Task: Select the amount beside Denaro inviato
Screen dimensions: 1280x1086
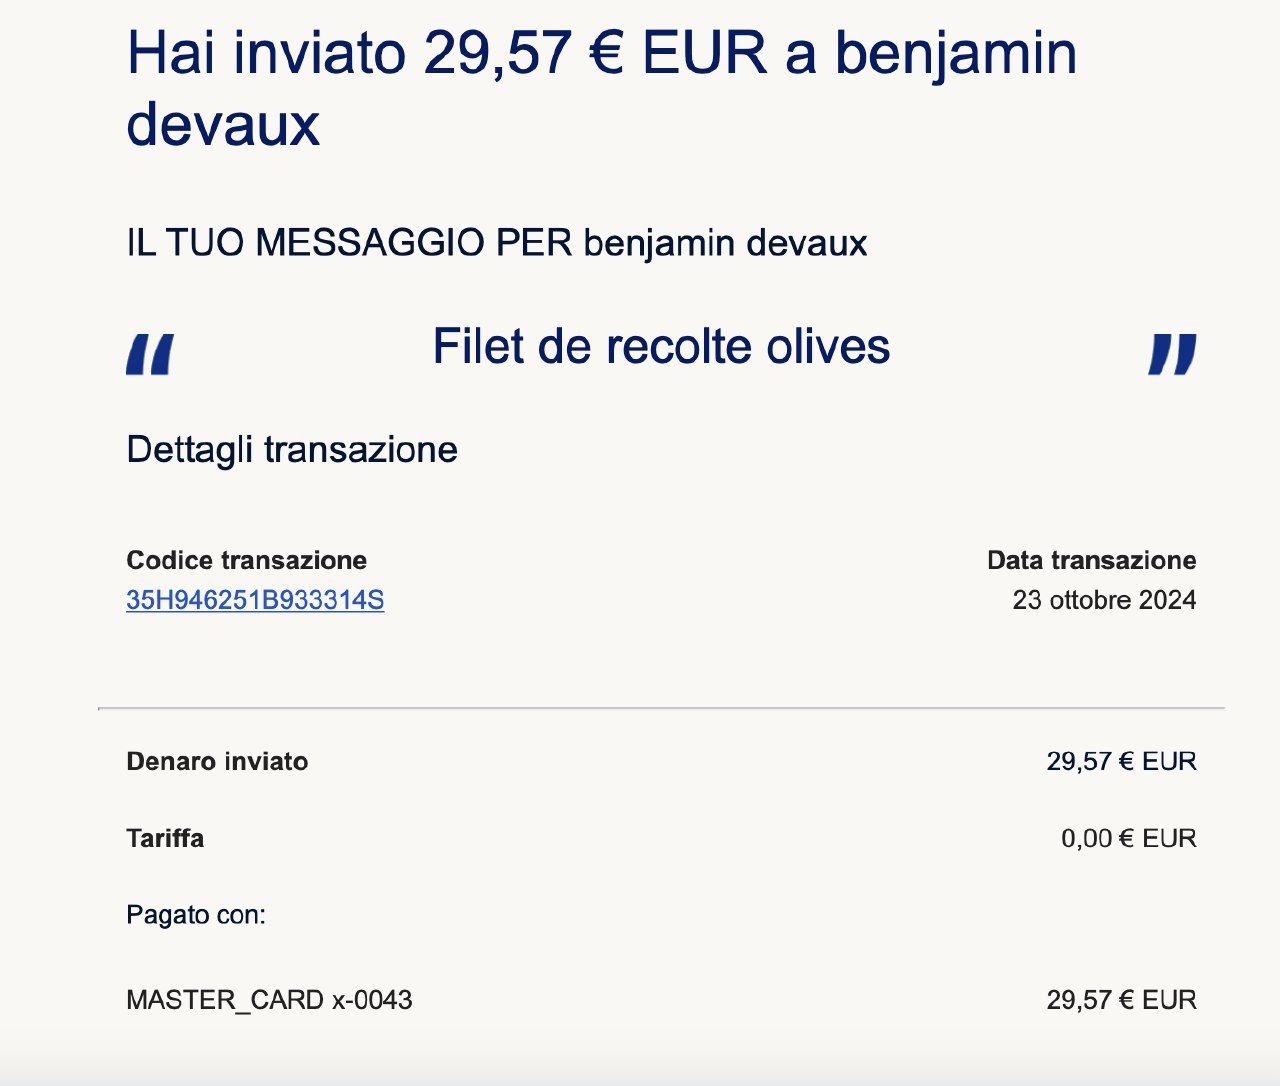Action: pos(1121,762)
